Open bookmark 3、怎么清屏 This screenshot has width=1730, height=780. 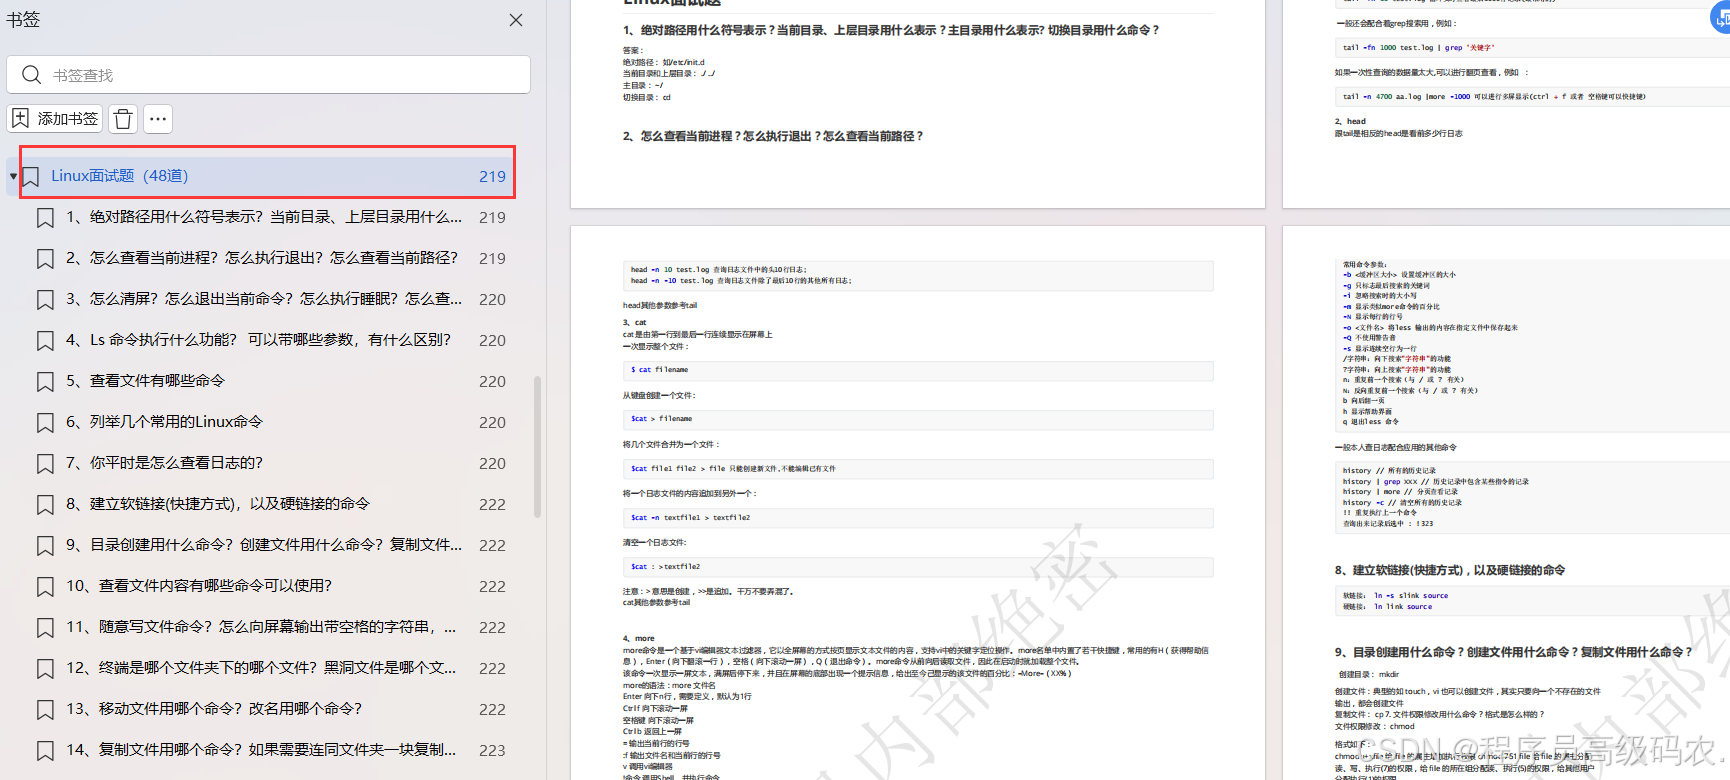(264, 299)
